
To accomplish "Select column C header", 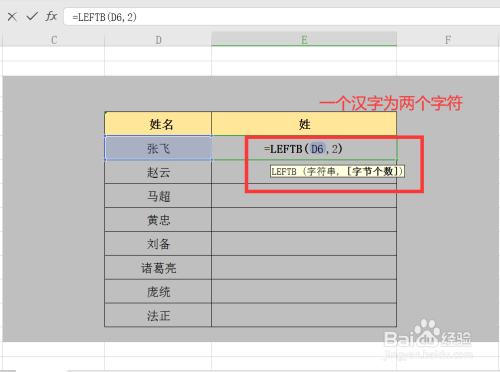I will click(54, 40).
